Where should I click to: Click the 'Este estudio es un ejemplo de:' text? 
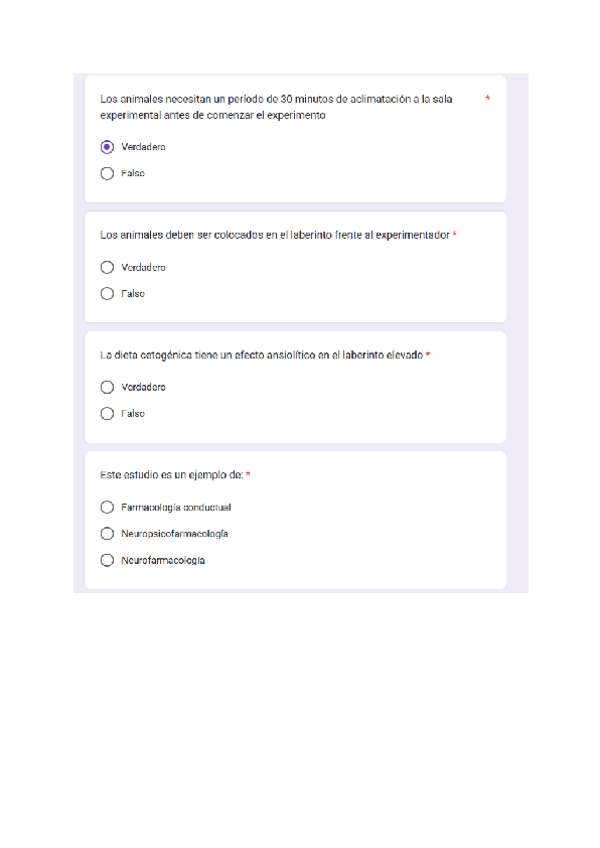pos(171,474)
